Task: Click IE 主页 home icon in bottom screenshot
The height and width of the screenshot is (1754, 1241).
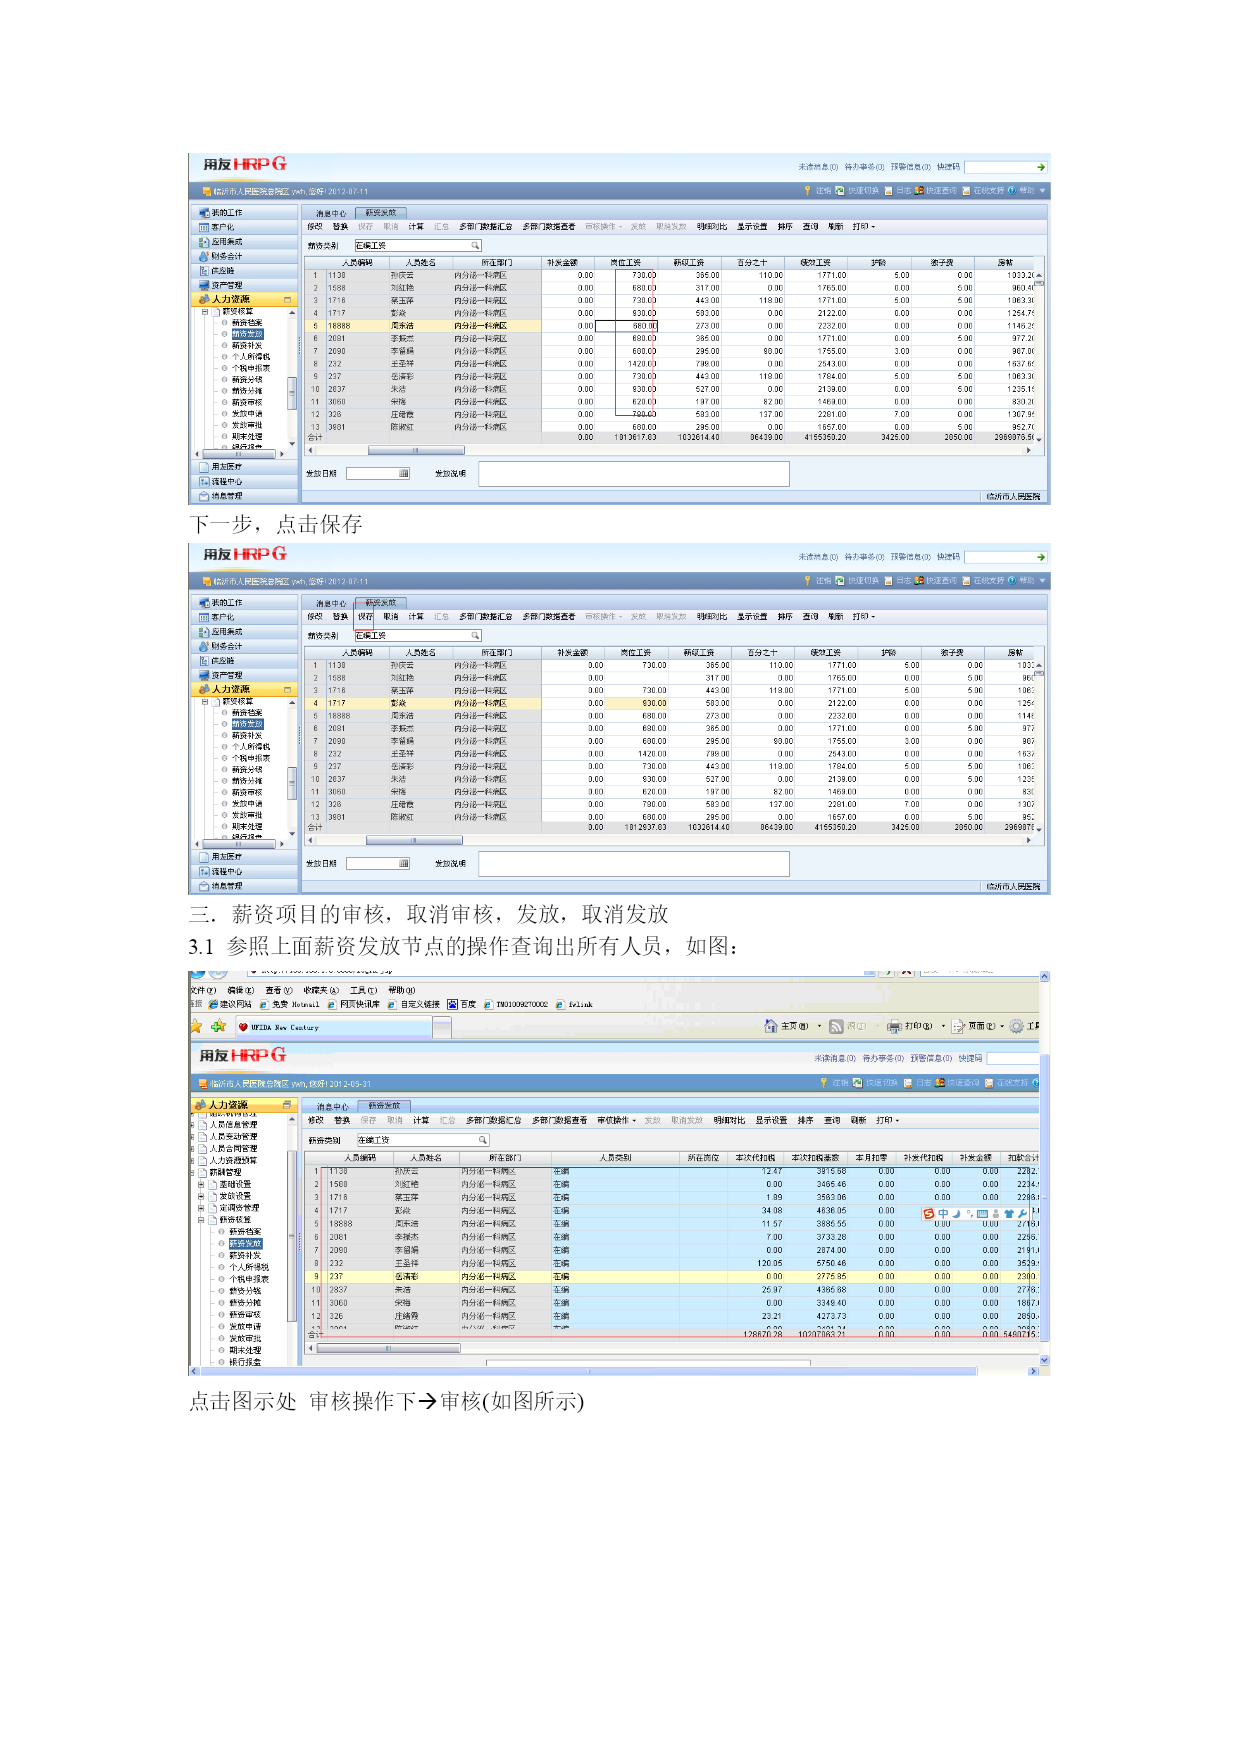Action: [x=770, y=1026]
